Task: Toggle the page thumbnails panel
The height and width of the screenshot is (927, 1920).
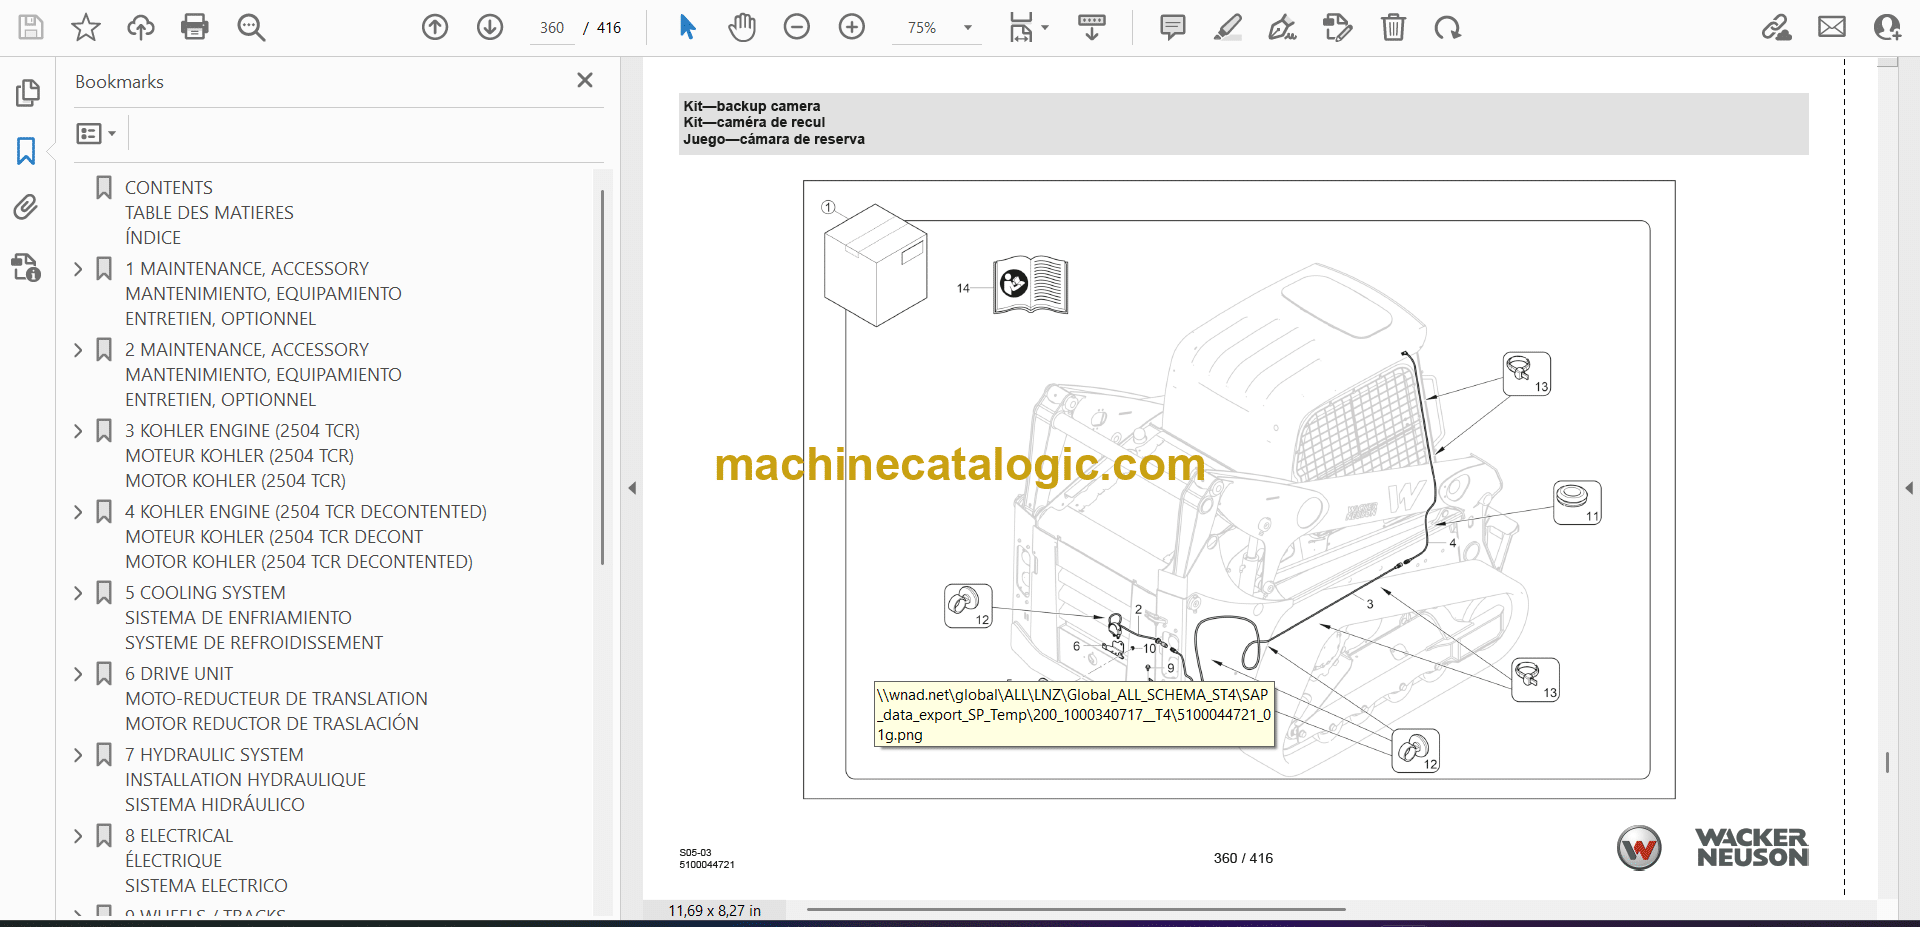Action: click(x=26, y=93)
